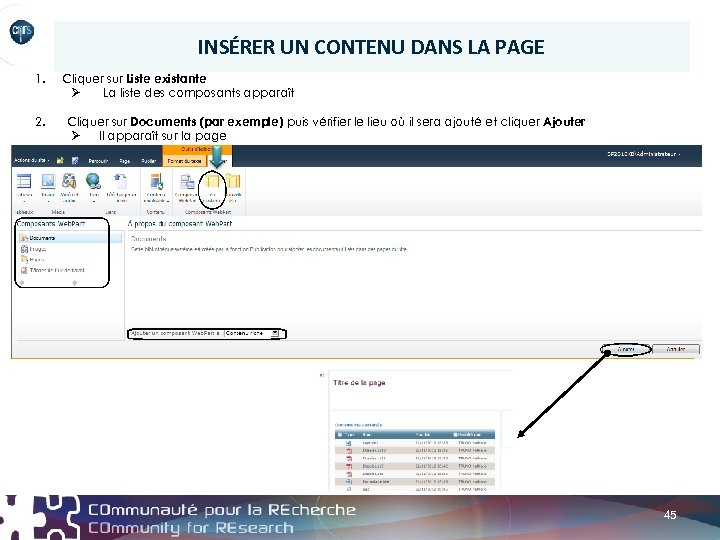Image resolution: width=720 pixels, height=540 pixels.
Task: Click the Ajouter button
Action: click(626, 349)
